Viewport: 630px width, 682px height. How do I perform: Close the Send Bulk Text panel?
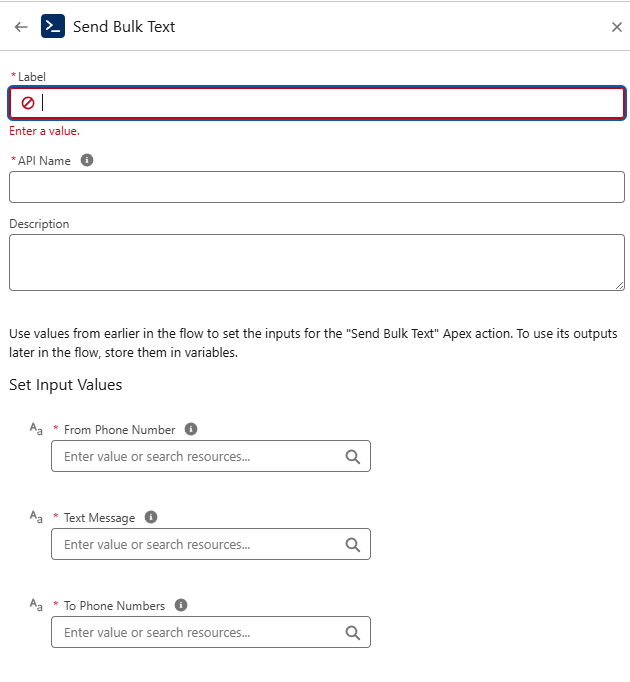pos(617,27)
